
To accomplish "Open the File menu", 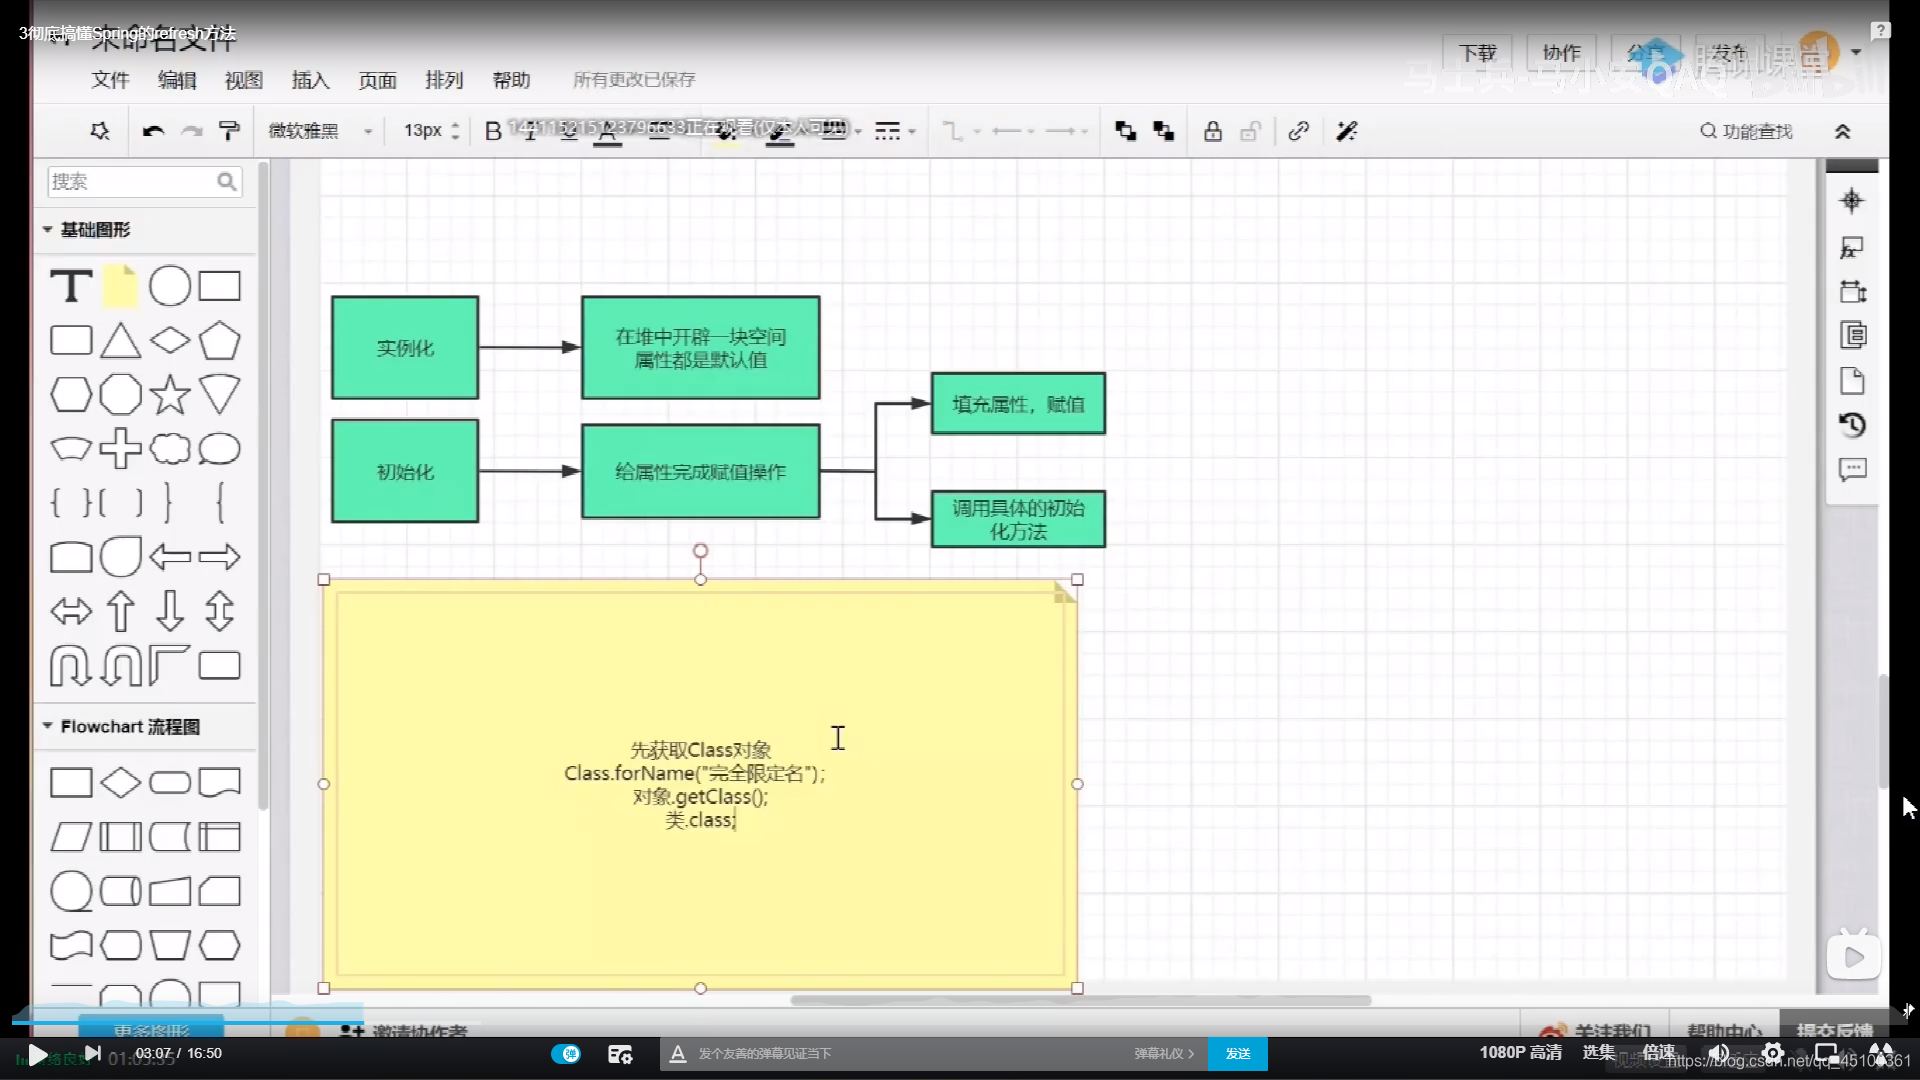I will tap(111, 80).
